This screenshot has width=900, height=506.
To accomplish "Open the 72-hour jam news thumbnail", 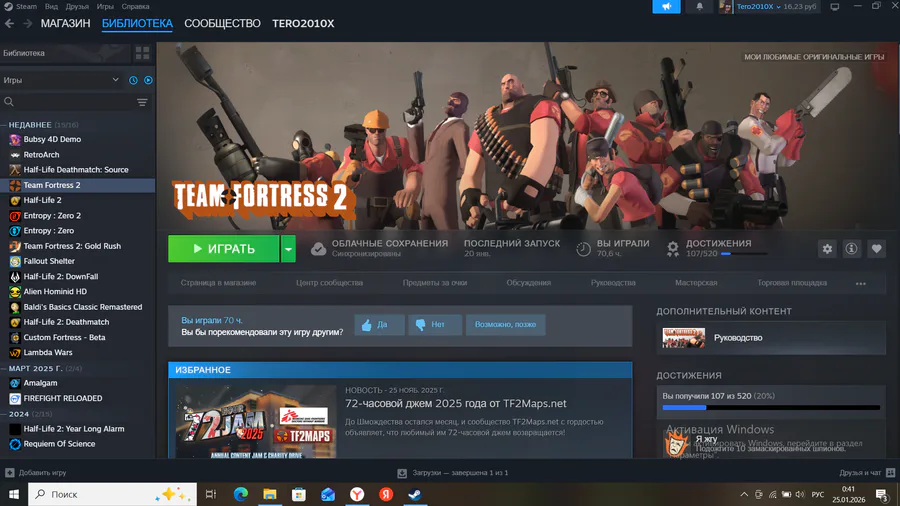I will 256,422.
